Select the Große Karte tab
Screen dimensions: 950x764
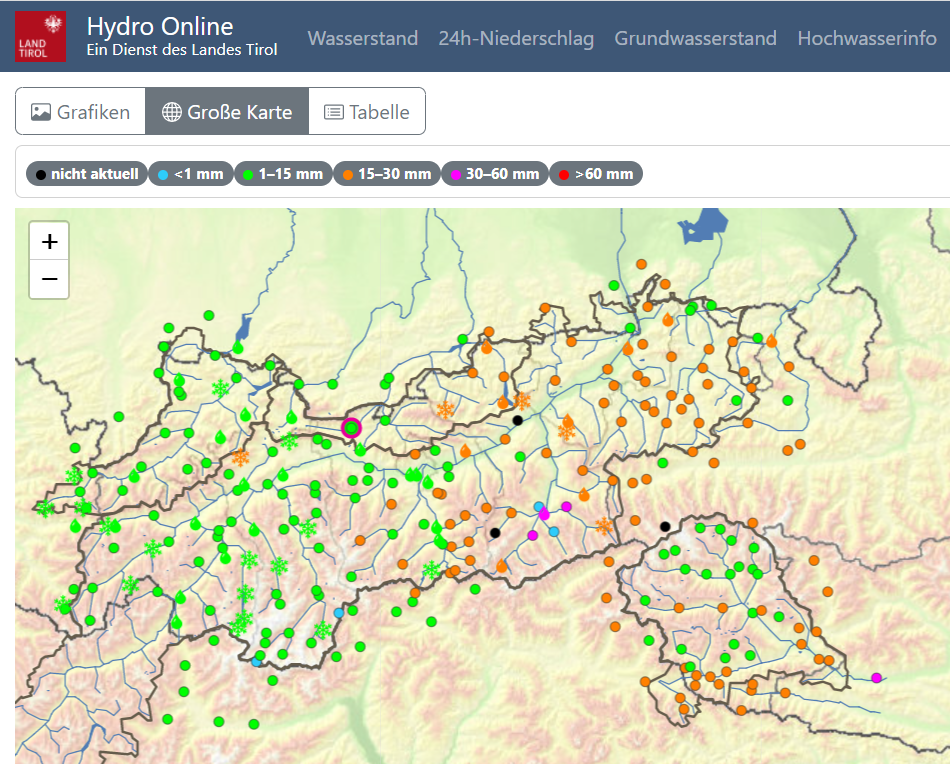coord(227,111)
